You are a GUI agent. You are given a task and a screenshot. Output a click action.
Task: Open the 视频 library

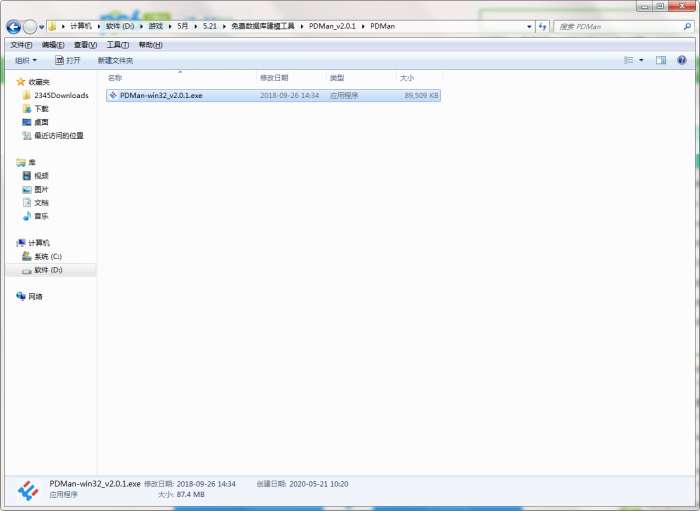pyautogui.click(x=41, y=176)
